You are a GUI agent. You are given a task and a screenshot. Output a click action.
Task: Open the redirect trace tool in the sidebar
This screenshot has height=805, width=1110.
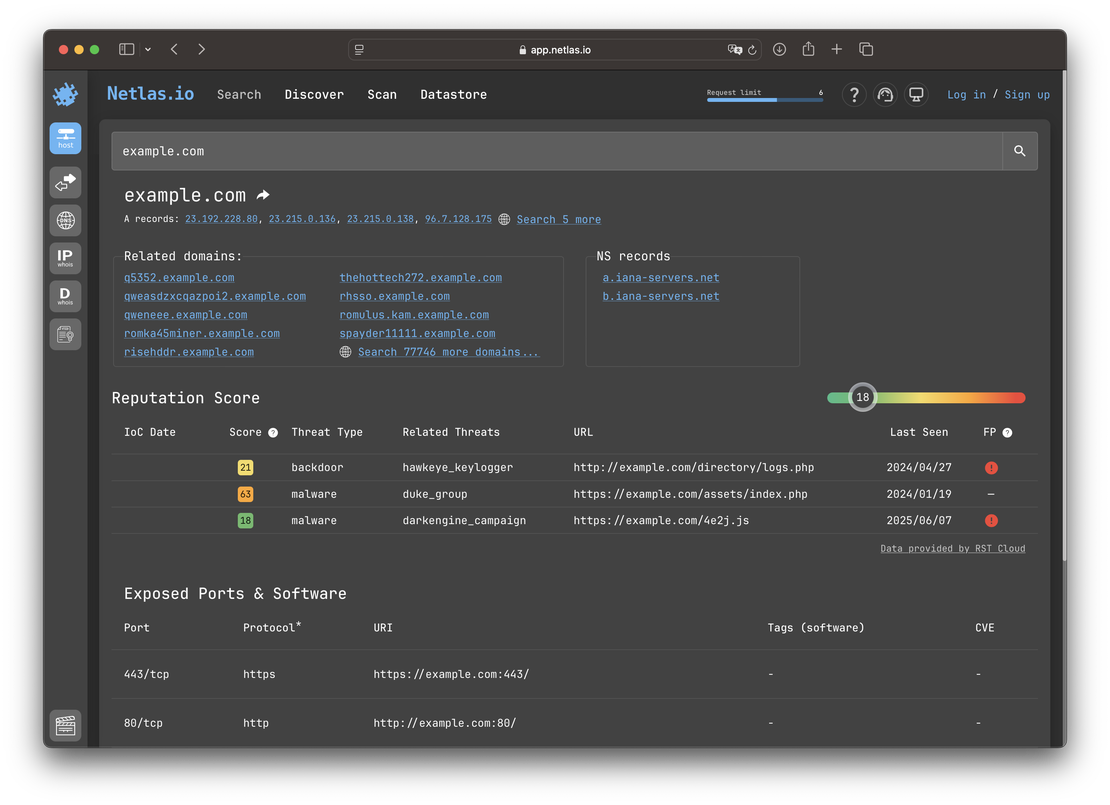(64, 182)
